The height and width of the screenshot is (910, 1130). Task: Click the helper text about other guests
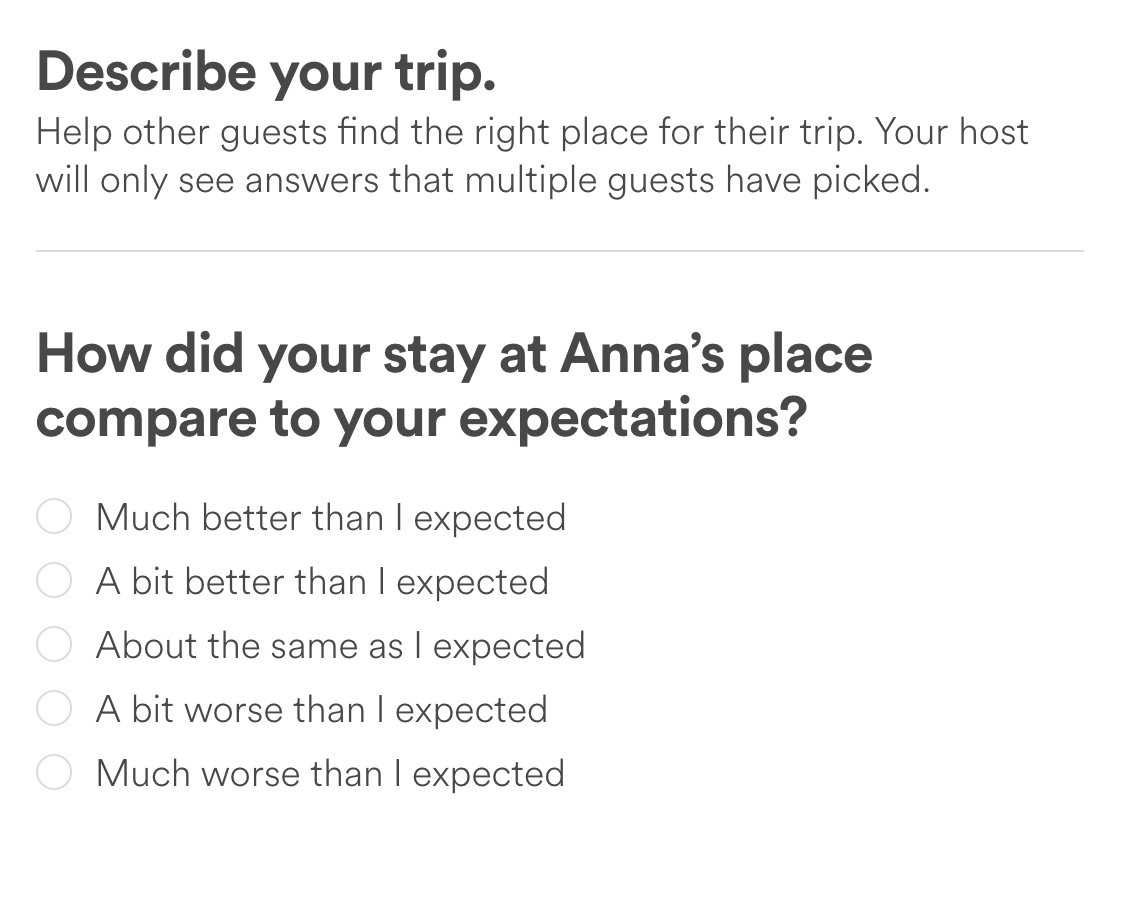(x=533, y=155)
